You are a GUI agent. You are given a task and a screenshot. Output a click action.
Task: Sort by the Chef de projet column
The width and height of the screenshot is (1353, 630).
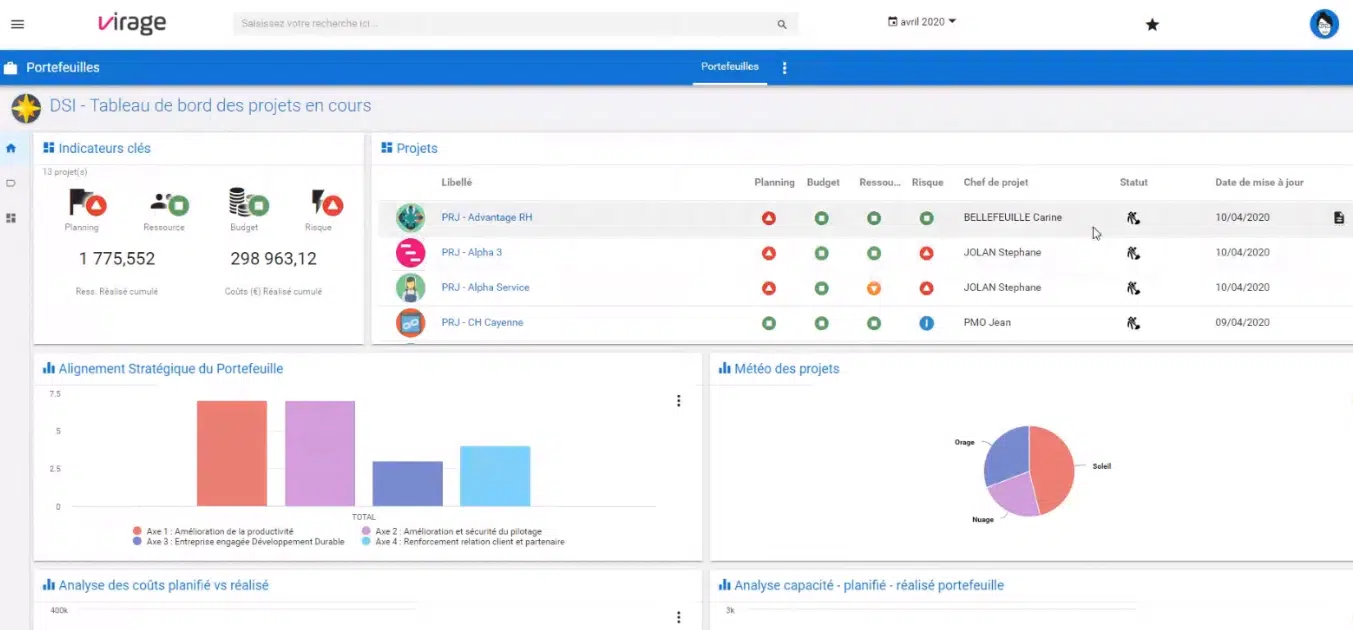[x=996, y=182]
